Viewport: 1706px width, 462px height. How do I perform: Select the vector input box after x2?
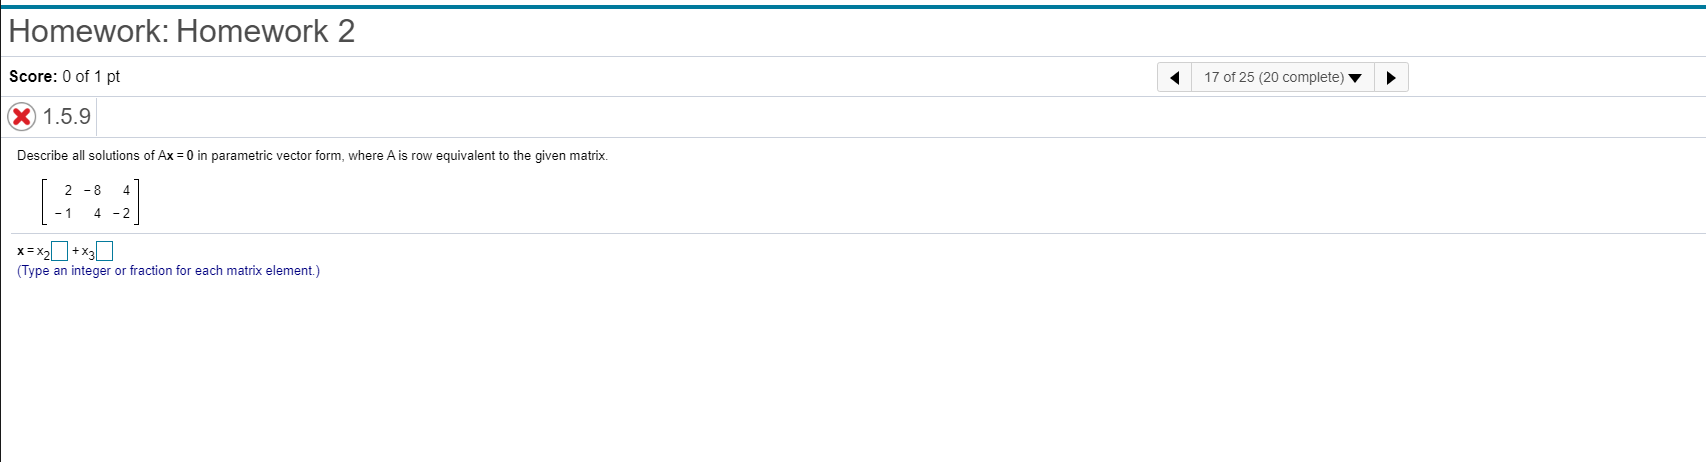(x=60, y=250)
